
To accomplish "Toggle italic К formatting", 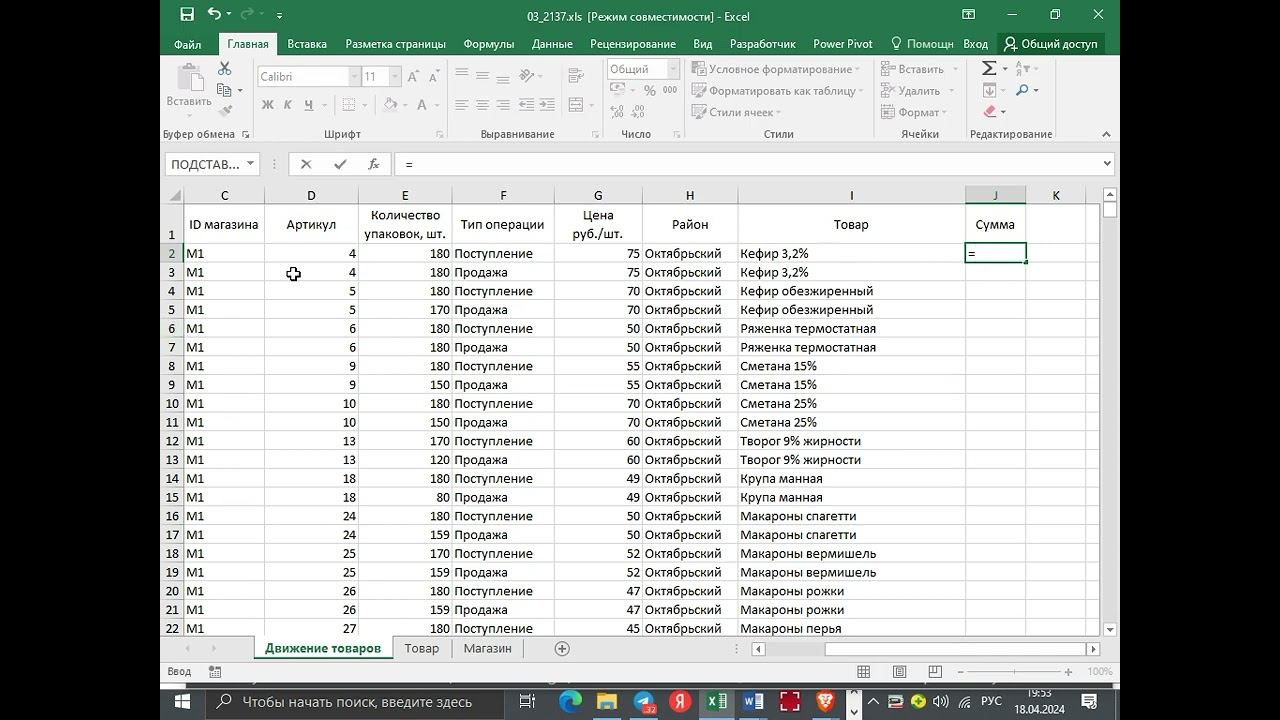I will coord(288,105).
